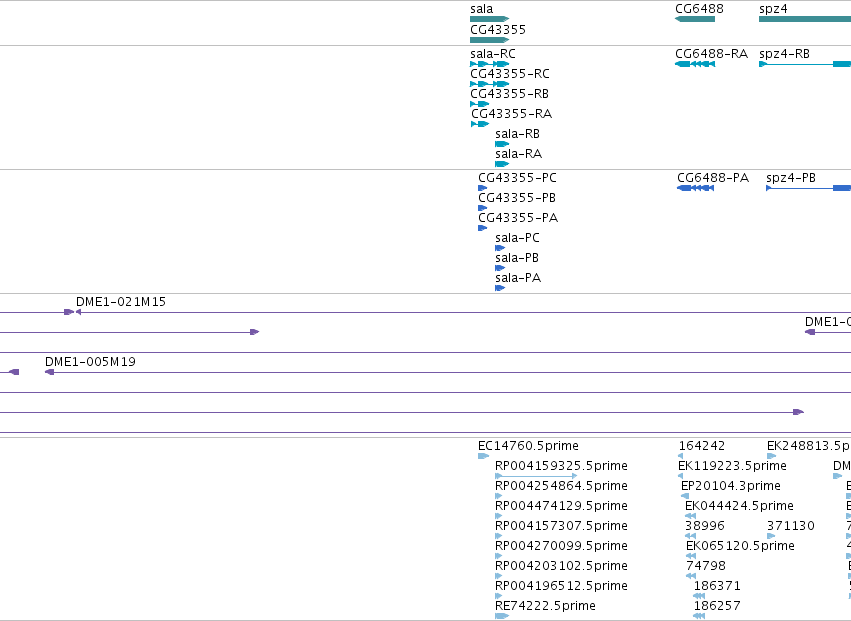The width and height of the screenshot is (851, 621).
Task: Select the CG43355-RC transcript glyph
Action: (490, 84)
